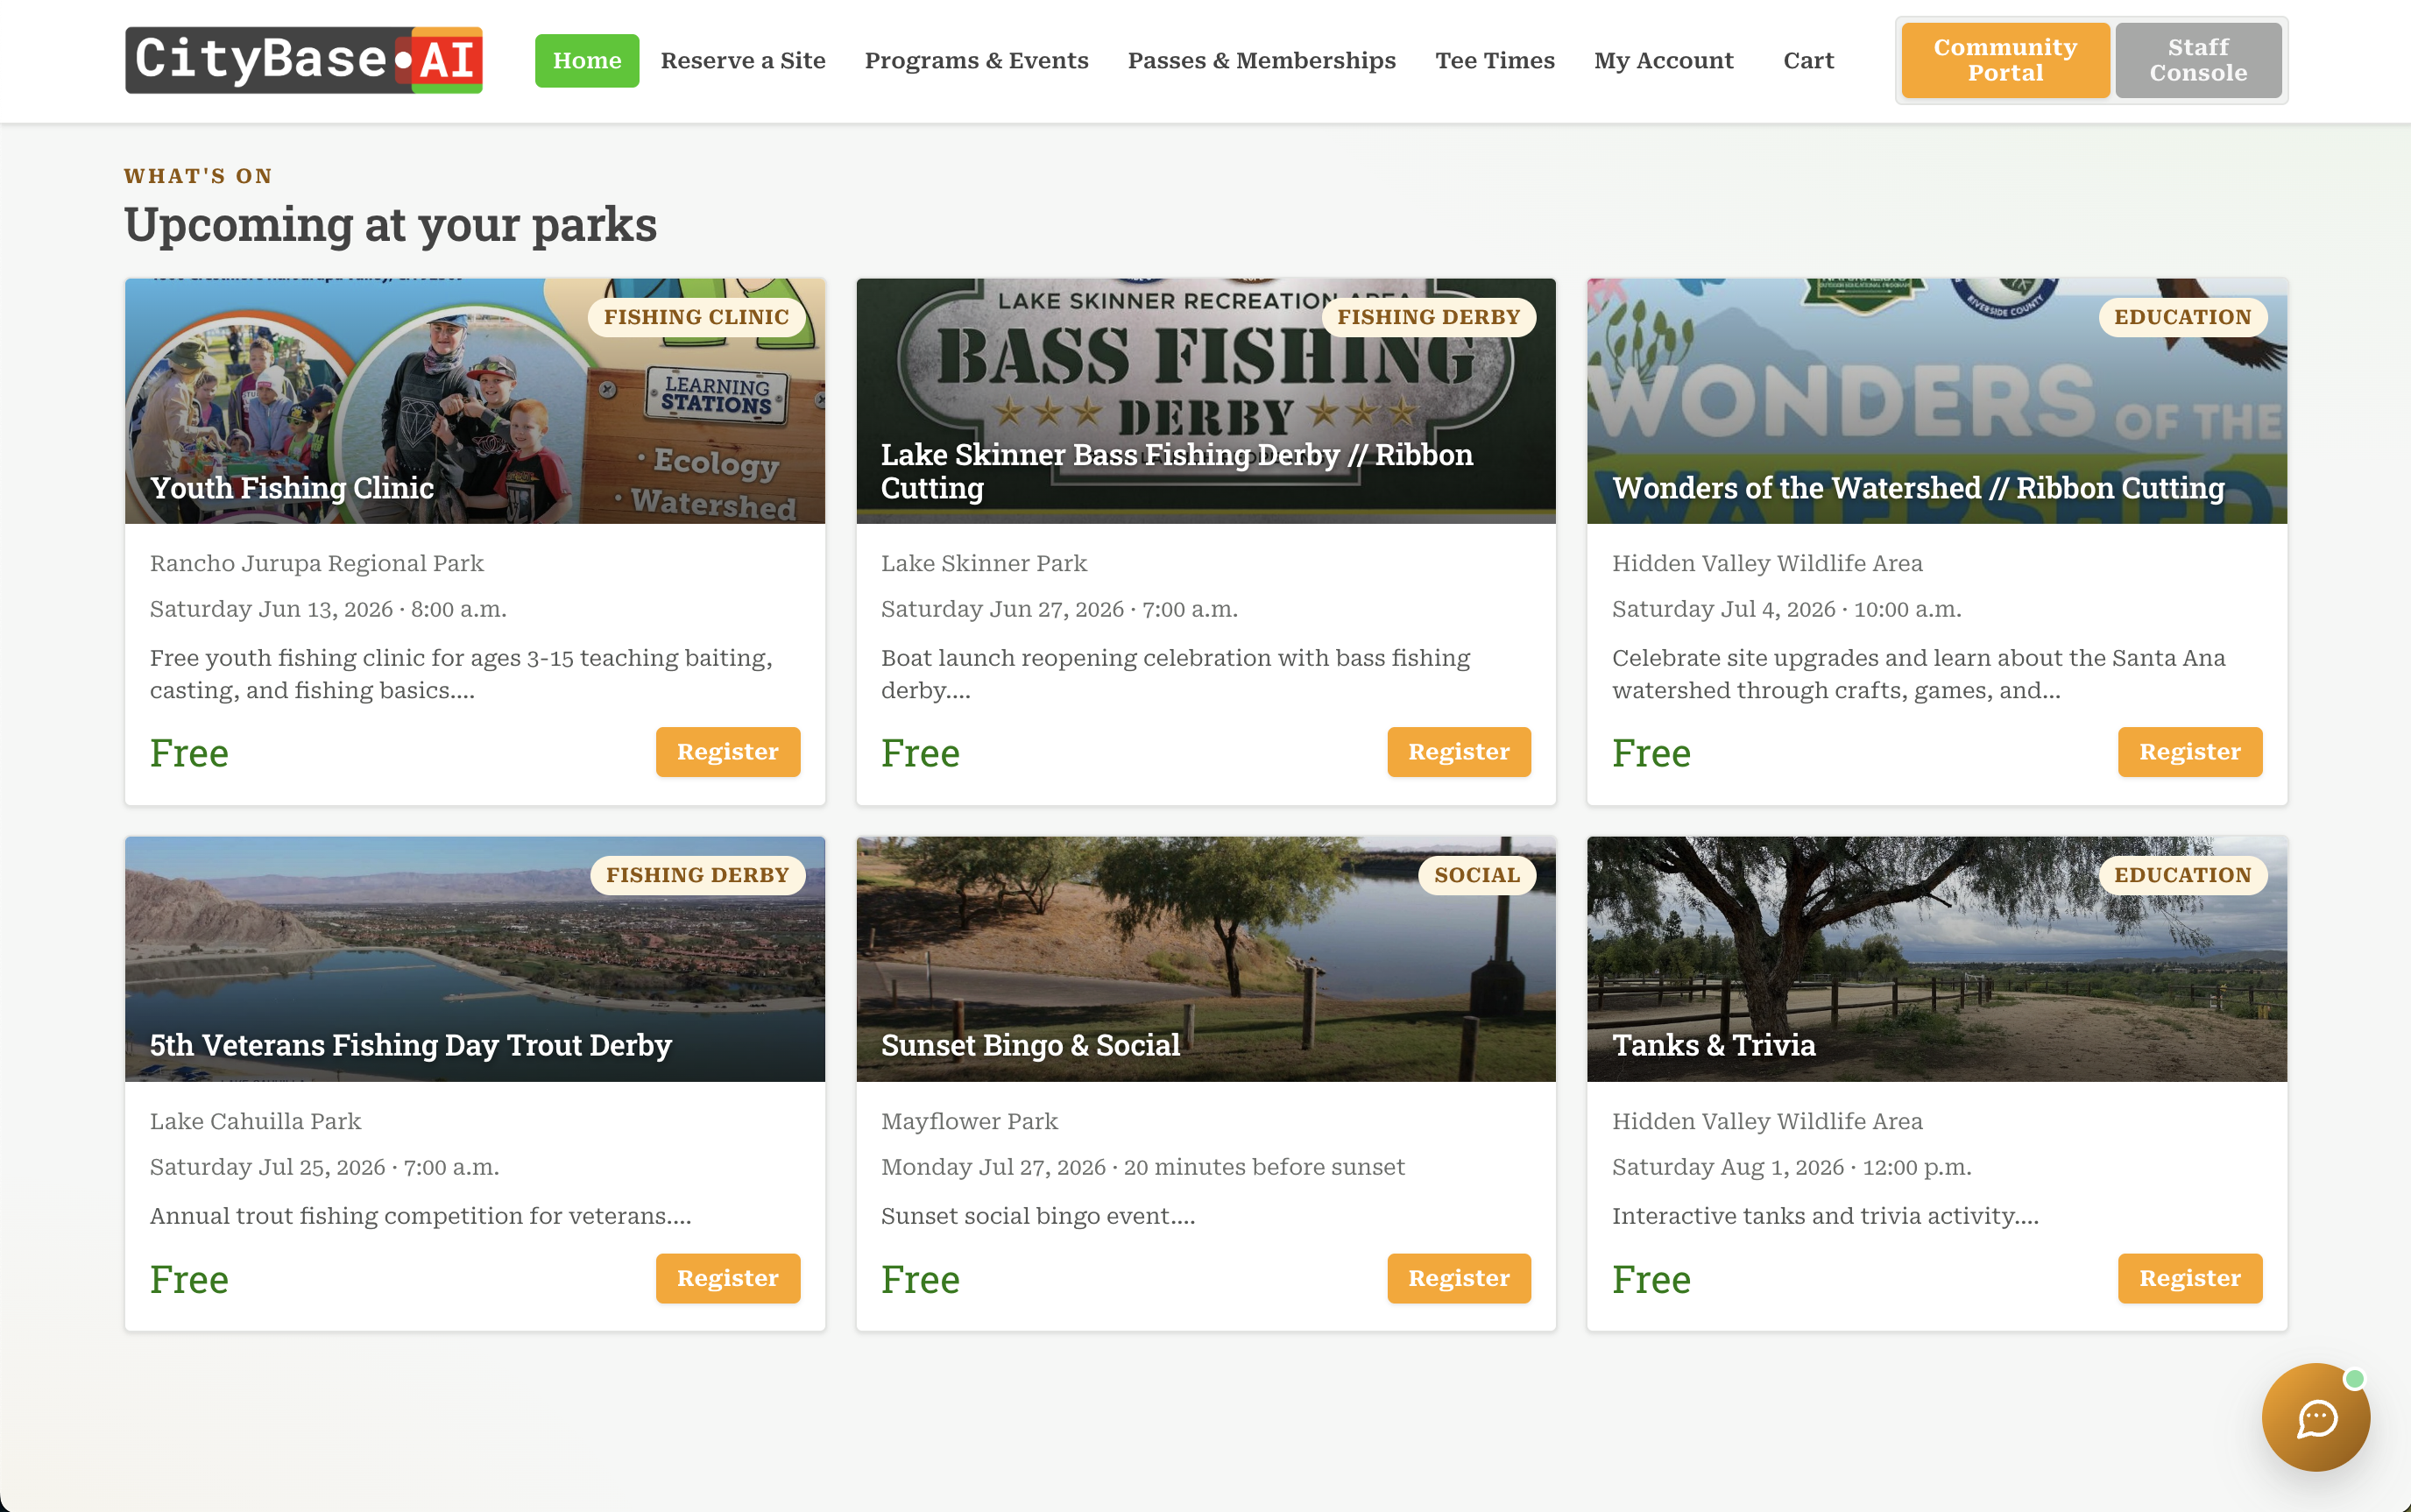
Task: Open Tanks & Trivia photo
Action: (1937, 958)
